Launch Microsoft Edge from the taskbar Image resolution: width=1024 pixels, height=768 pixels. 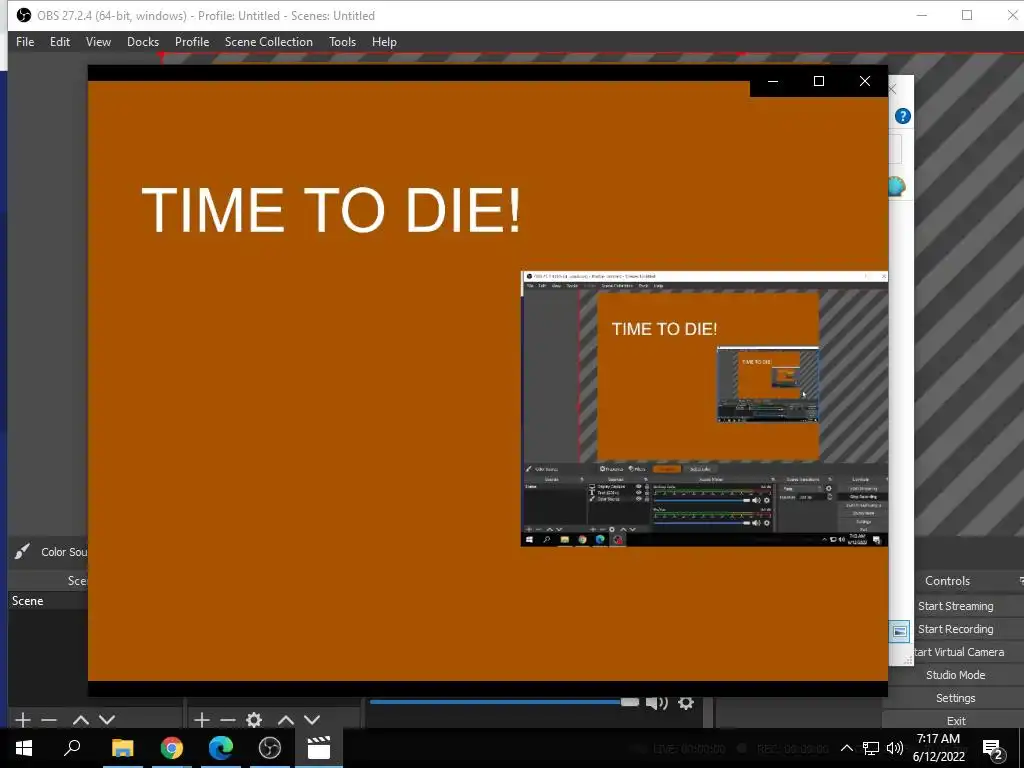pos(221,748)
